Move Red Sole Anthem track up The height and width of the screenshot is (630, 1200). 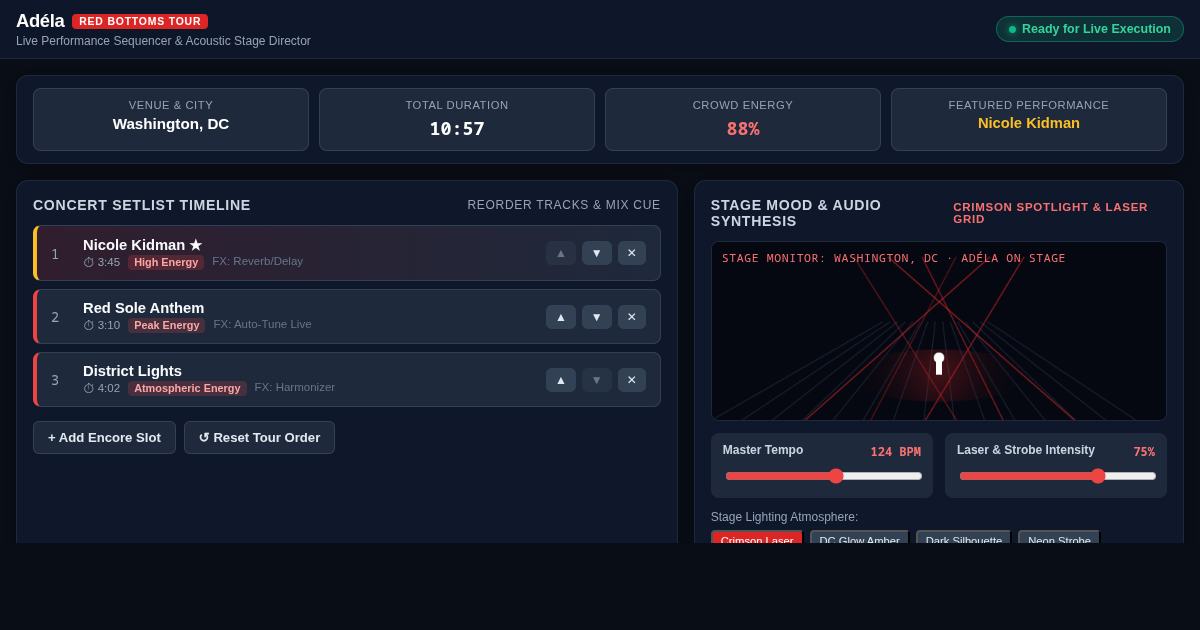[x=561, y=317]
